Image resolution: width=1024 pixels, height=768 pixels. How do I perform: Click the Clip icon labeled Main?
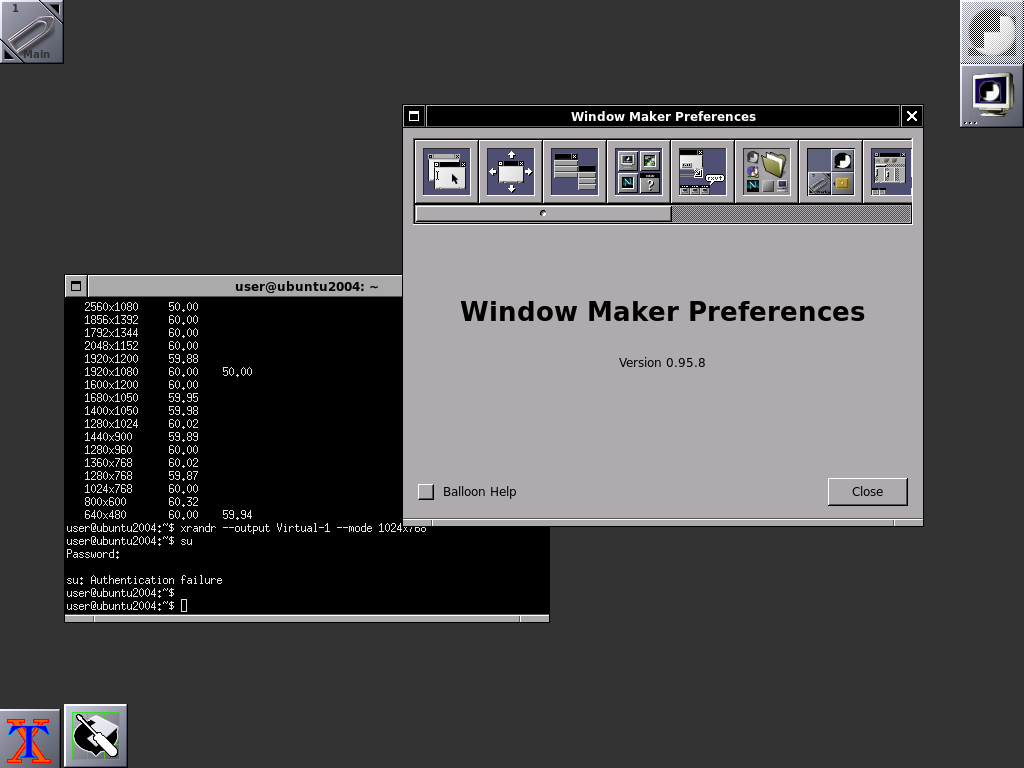click(31, 31)
